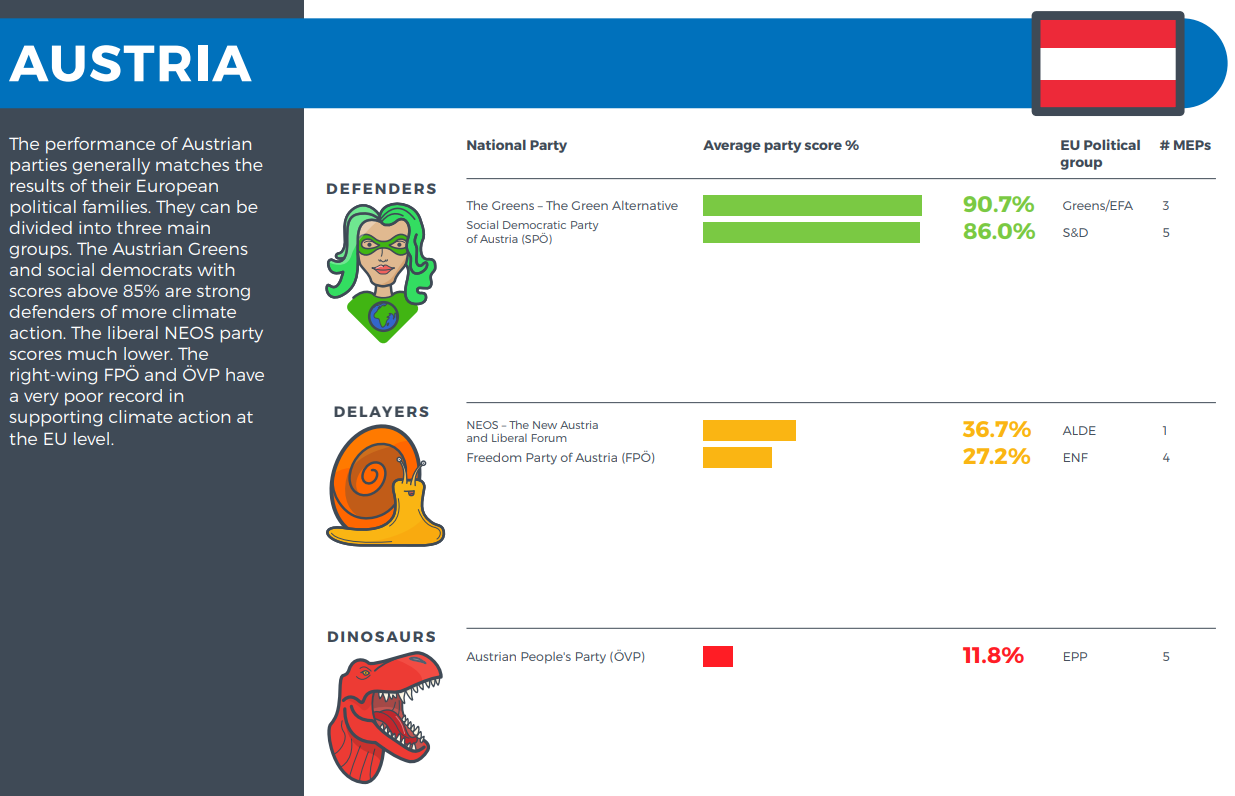Click the DELAYERS section heading
This screenshot has width=1235, height=796.
(x=382, y=411)
